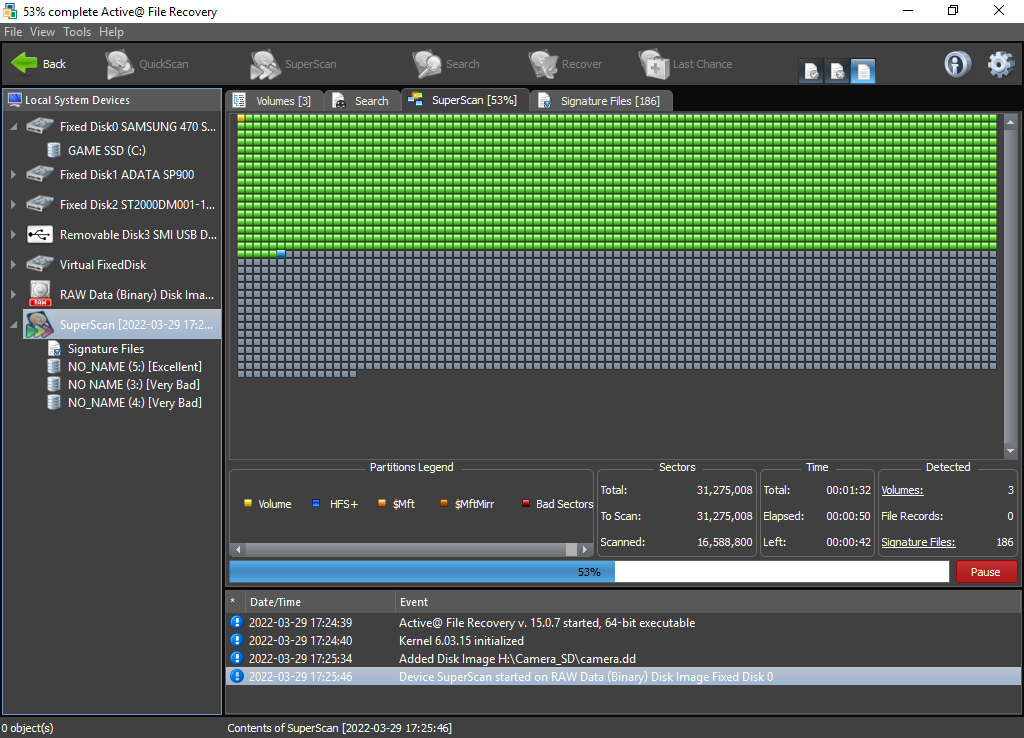Viewport: 1024px width, 738px height.
Task: Select log entry 'Kernel 6.03.15 initialized'
Action: [624, 641]
